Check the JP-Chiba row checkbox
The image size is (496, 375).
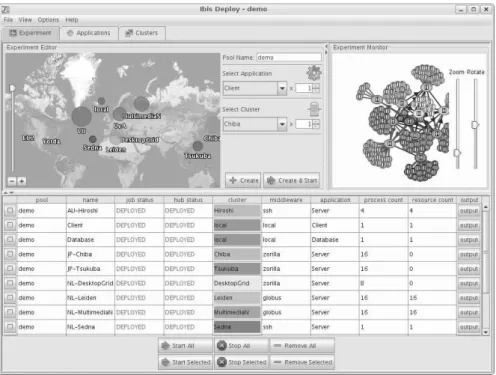pos(10,254)
